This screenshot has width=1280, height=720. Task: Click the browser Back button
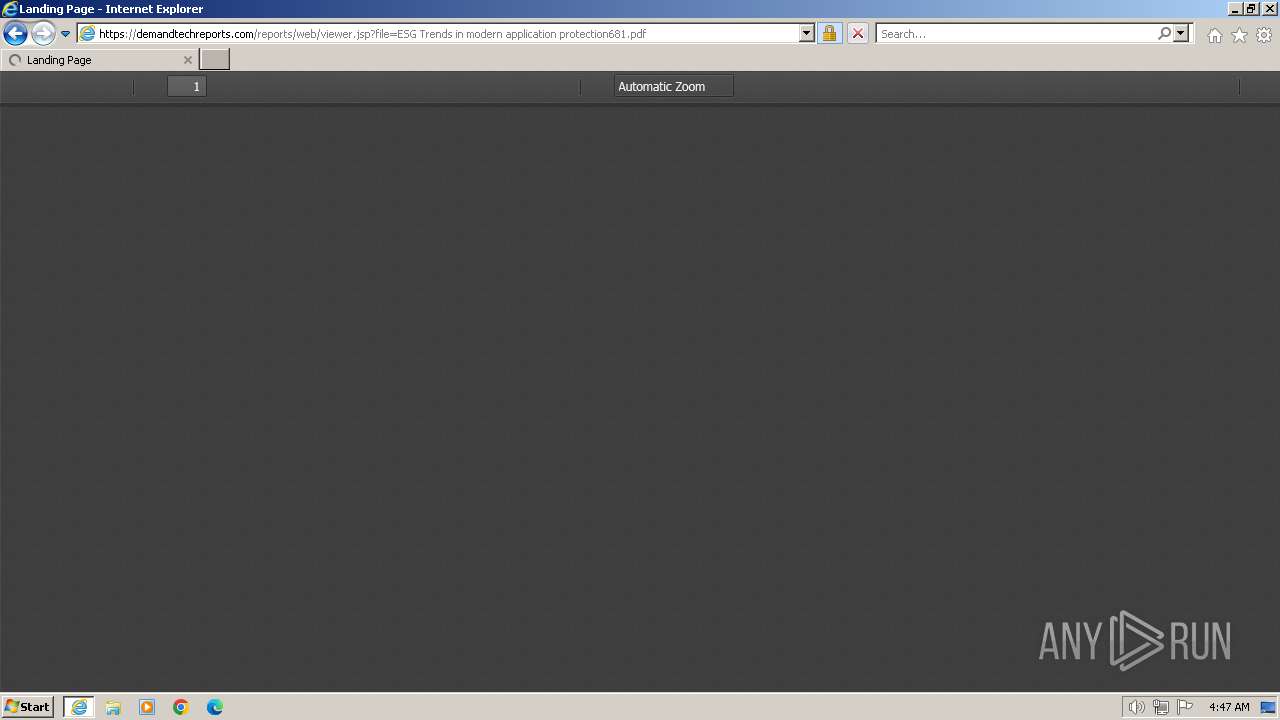coord(15,34)
